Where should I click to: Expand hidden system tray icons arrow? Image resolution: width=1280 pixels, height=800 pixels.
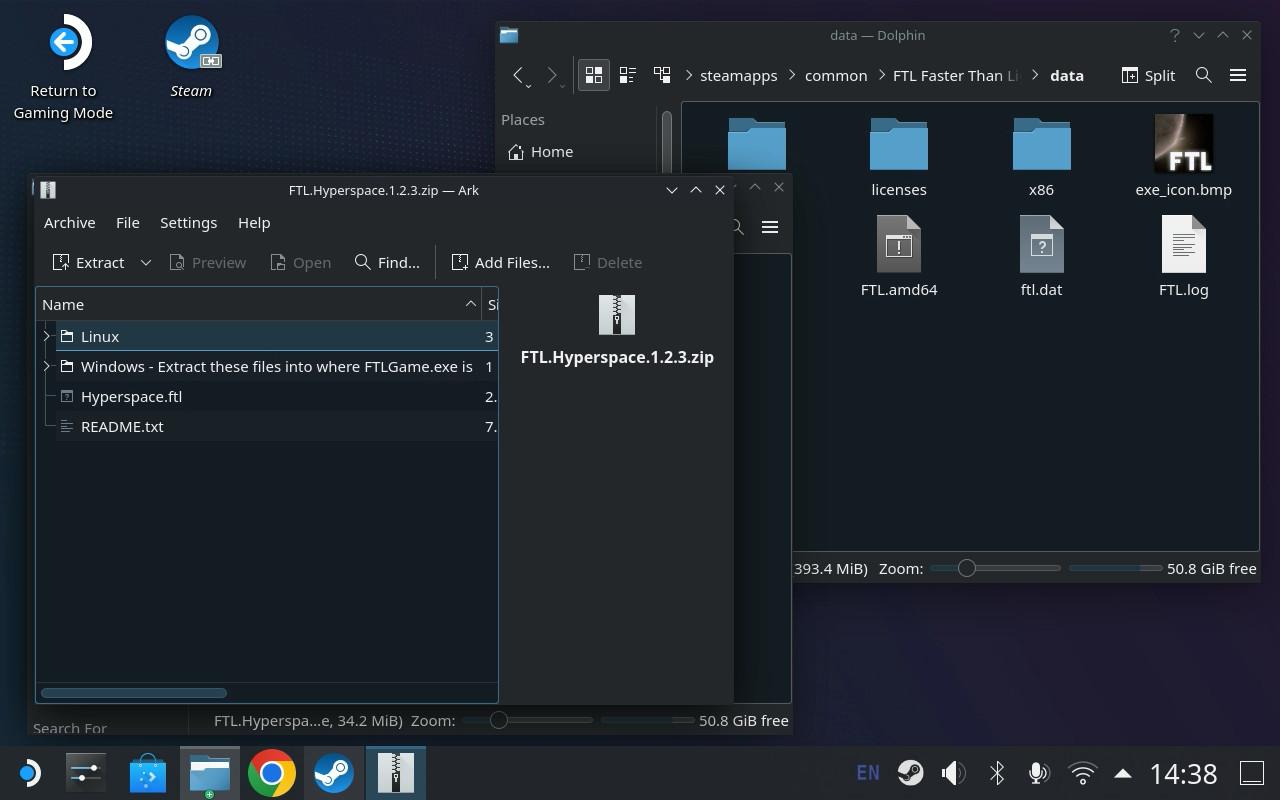[1123, 773]
